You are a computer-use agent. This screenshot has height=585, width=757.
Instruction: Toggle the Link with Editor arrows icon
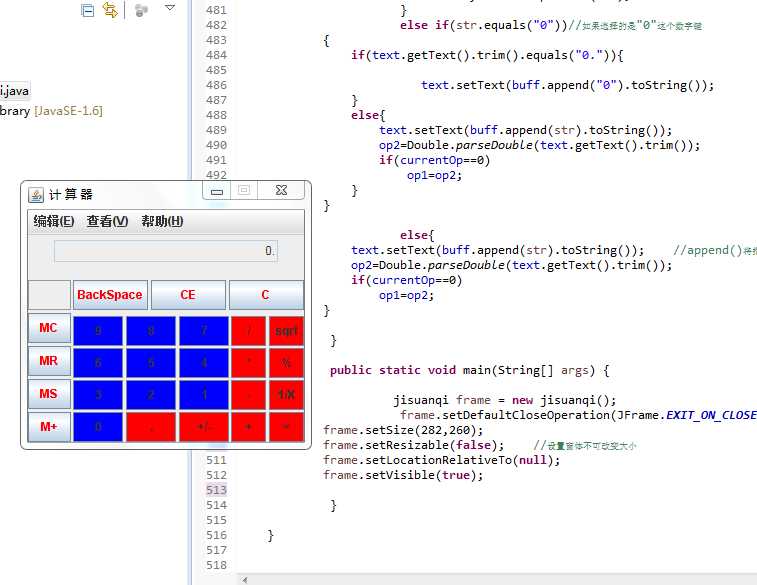click(x=110, y=10)
